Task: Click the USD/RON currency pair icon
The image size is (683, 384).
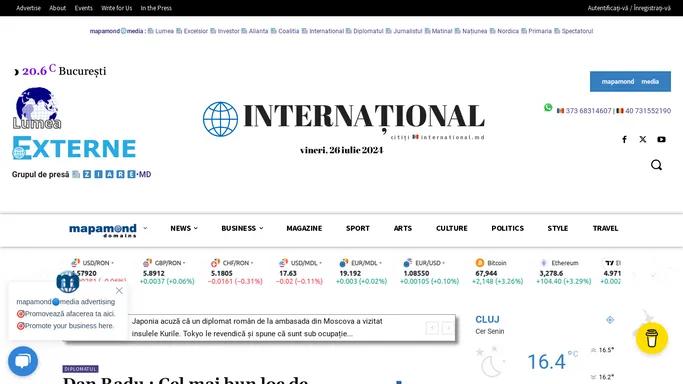Action: click(x=75, y=263)
